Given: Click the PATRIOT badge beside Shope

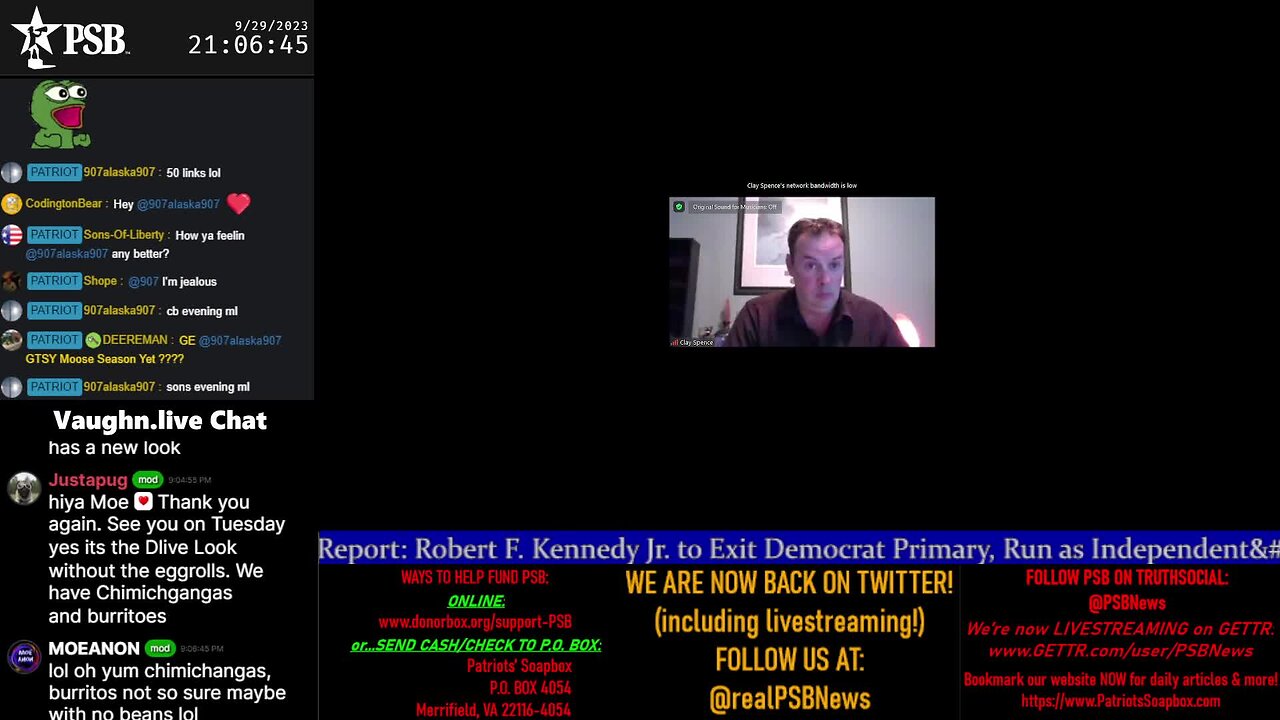Looking at the screenshot, I should point(54,281).
